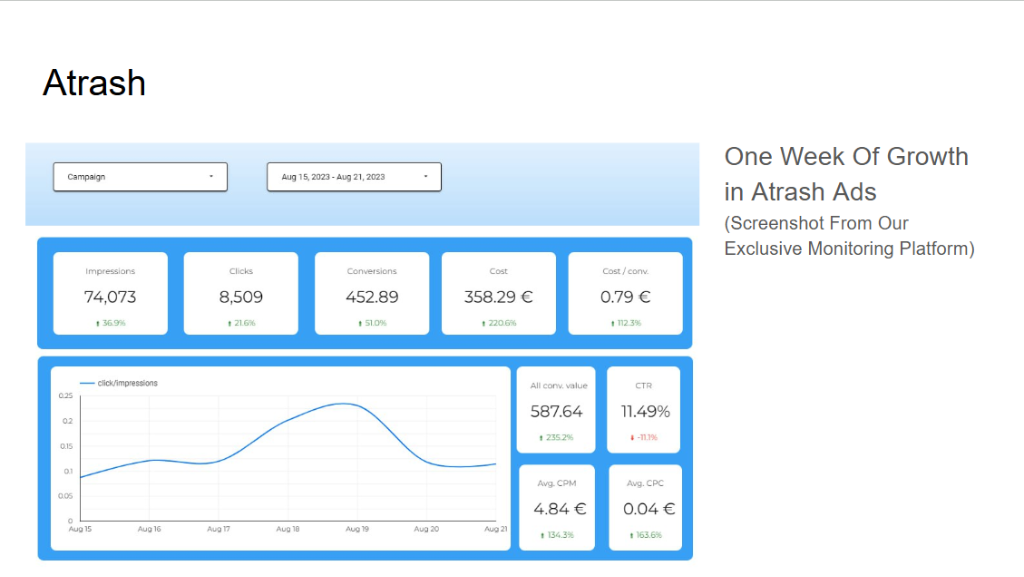Viewport: 1024px width, 577px height.
Task: Click the 36.9% change under Impressions
Action: point(110,323)
